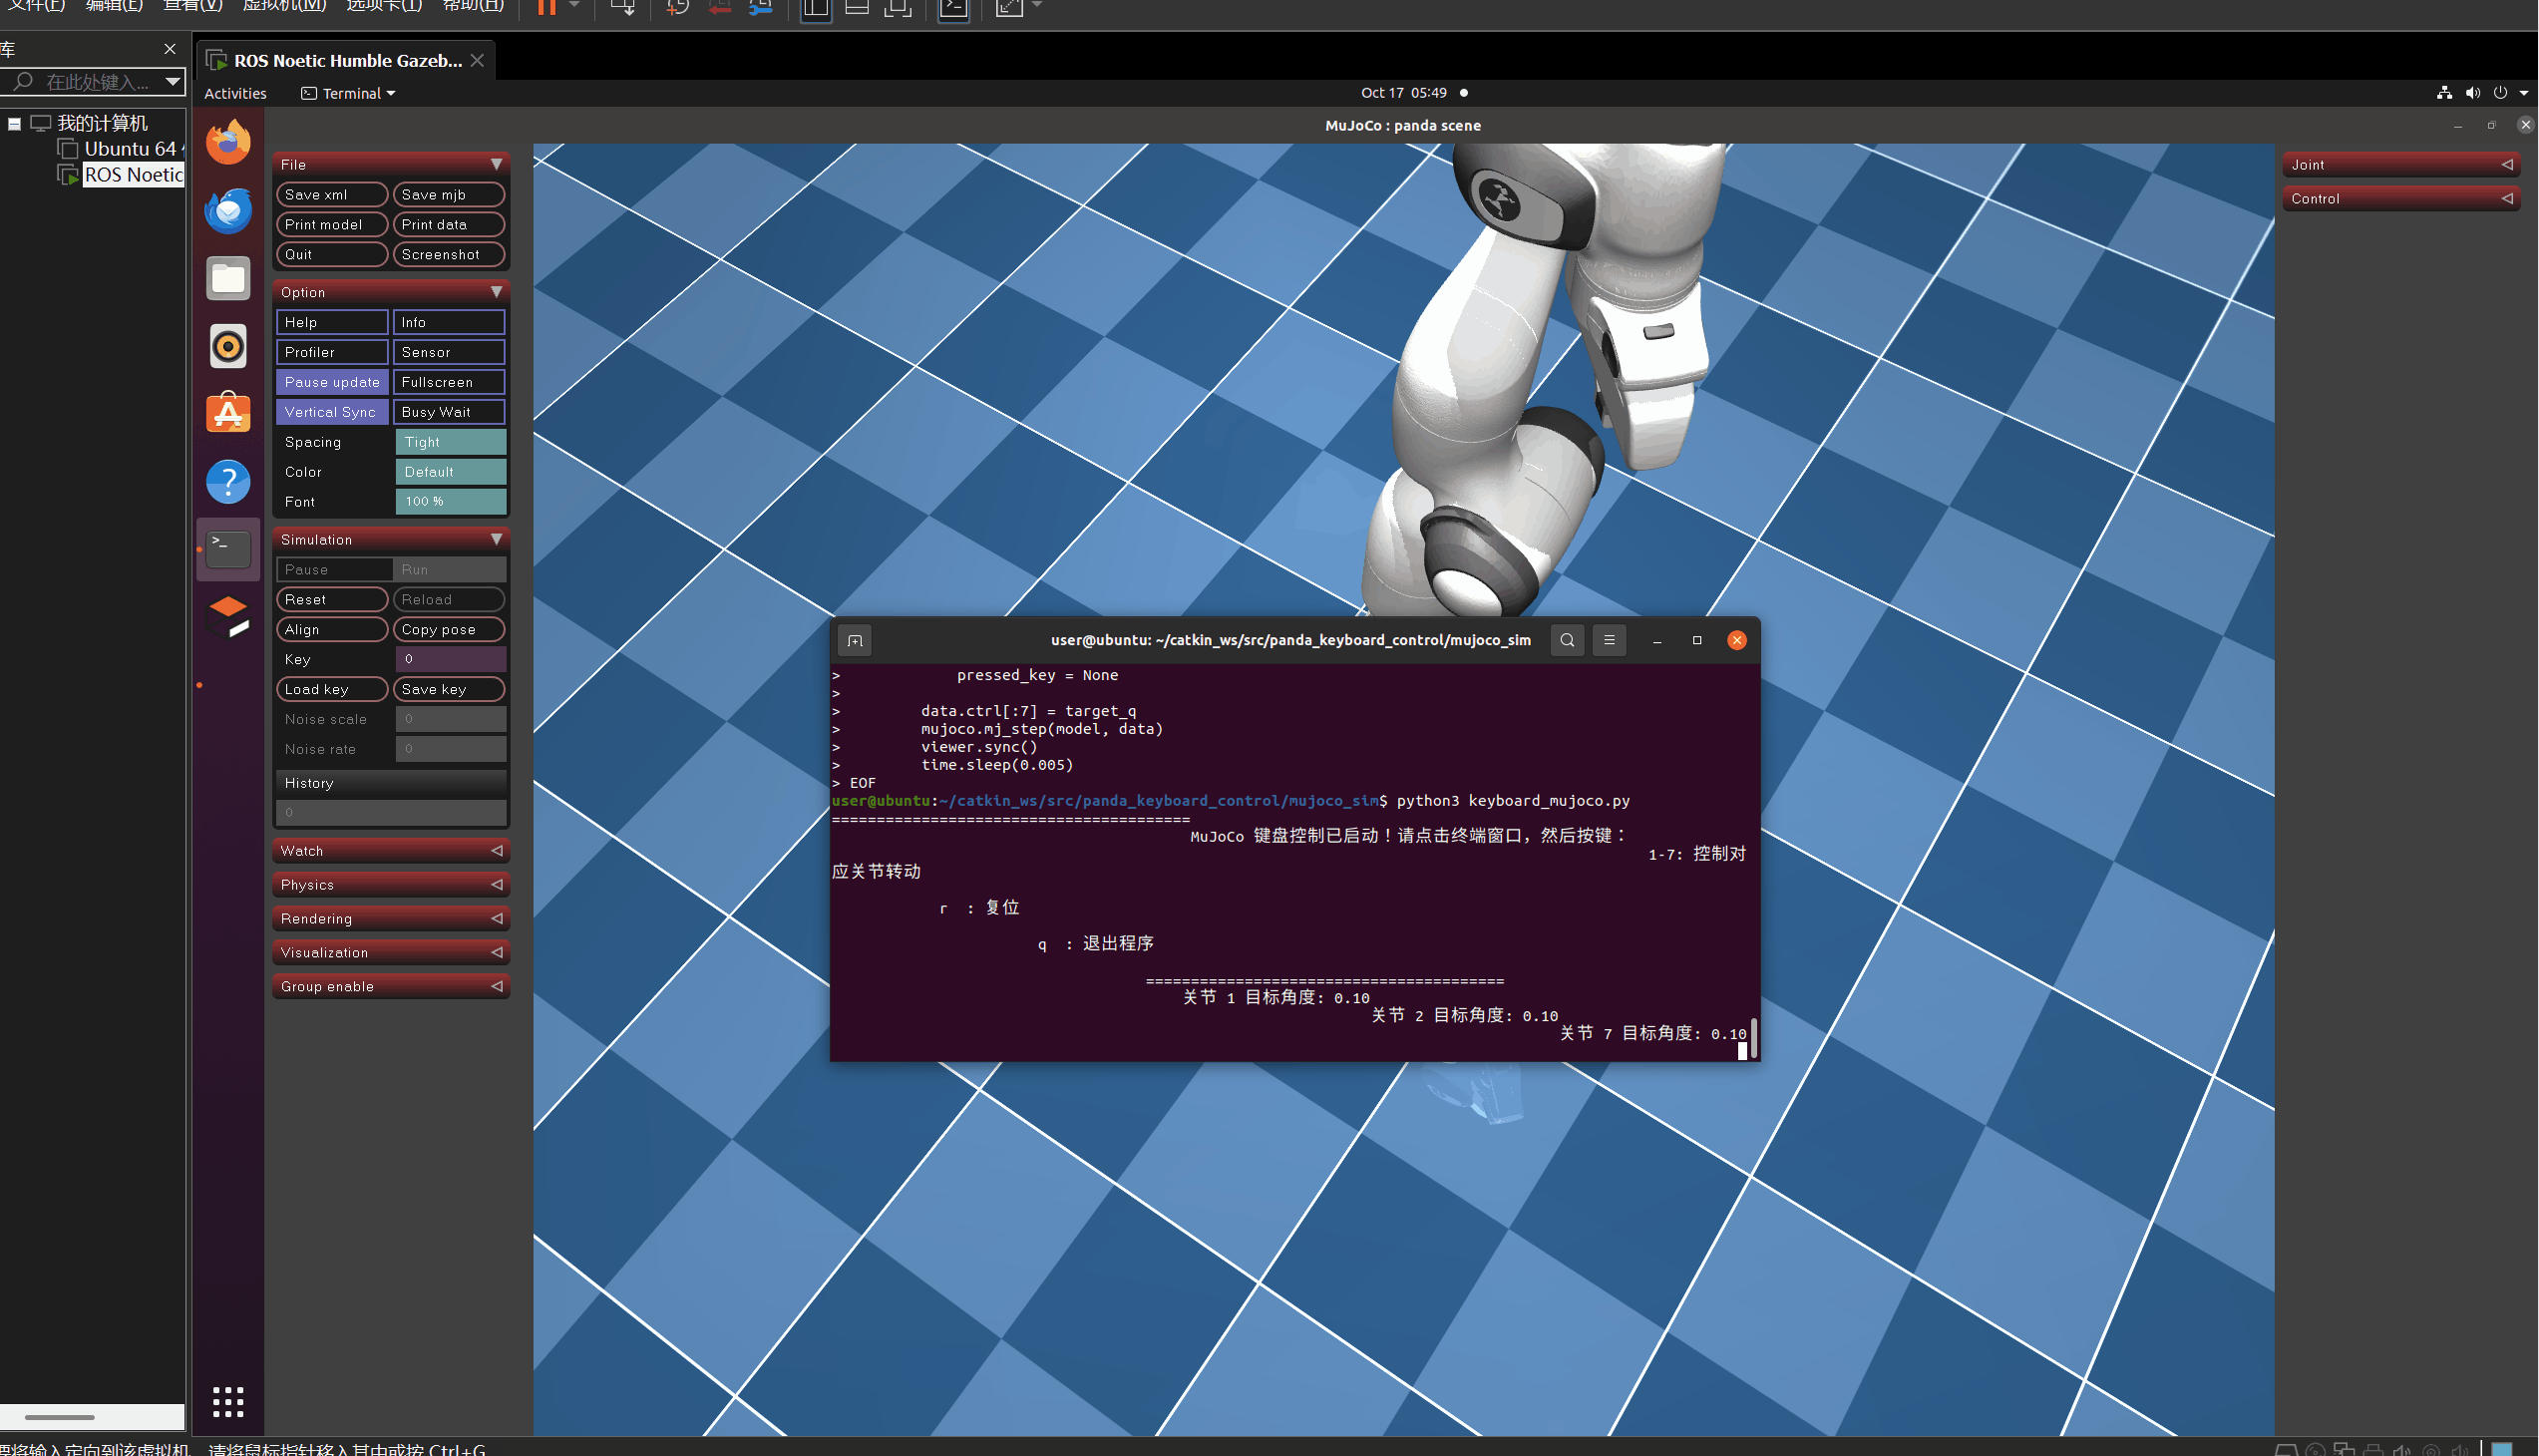Click the Reset simulation button

pos(332,600)
